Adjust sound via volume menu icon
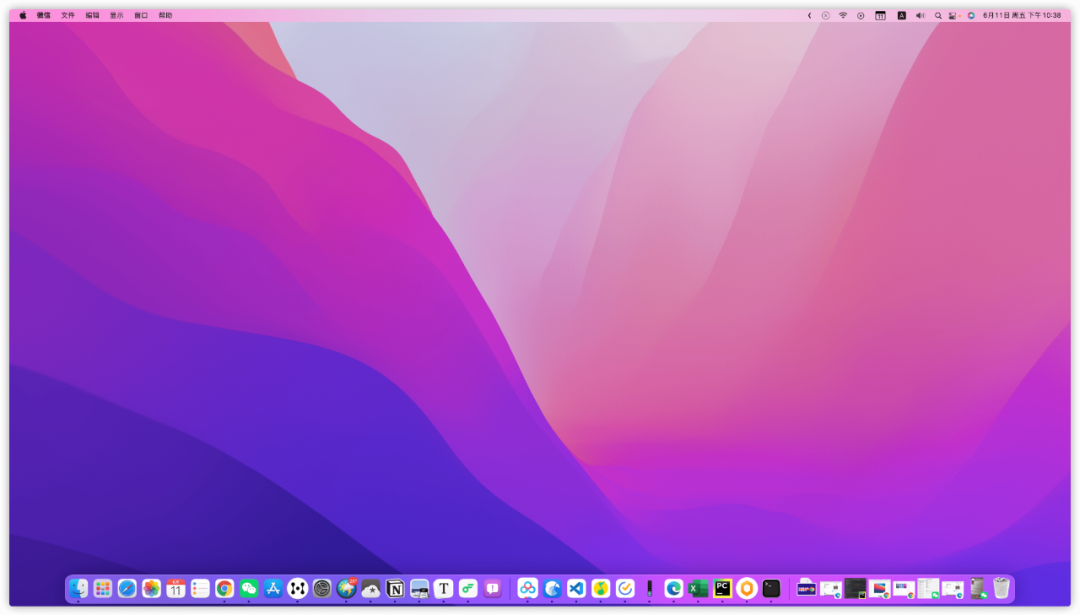 920,15
